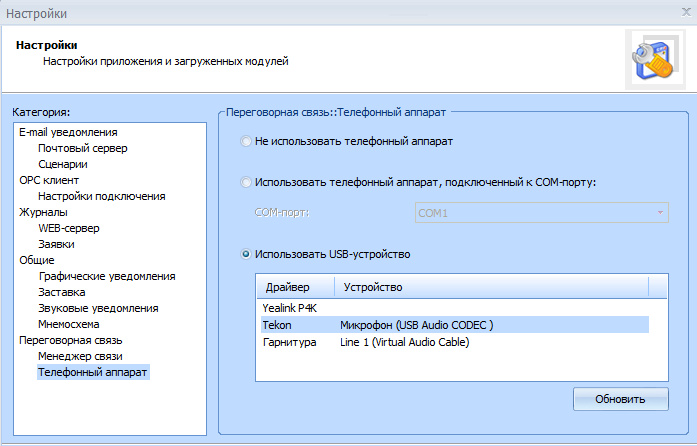Screen dimensions: 697x446
Task: Enable 'Использовать USB-устройство' radio button
Action: pos(246,254)
